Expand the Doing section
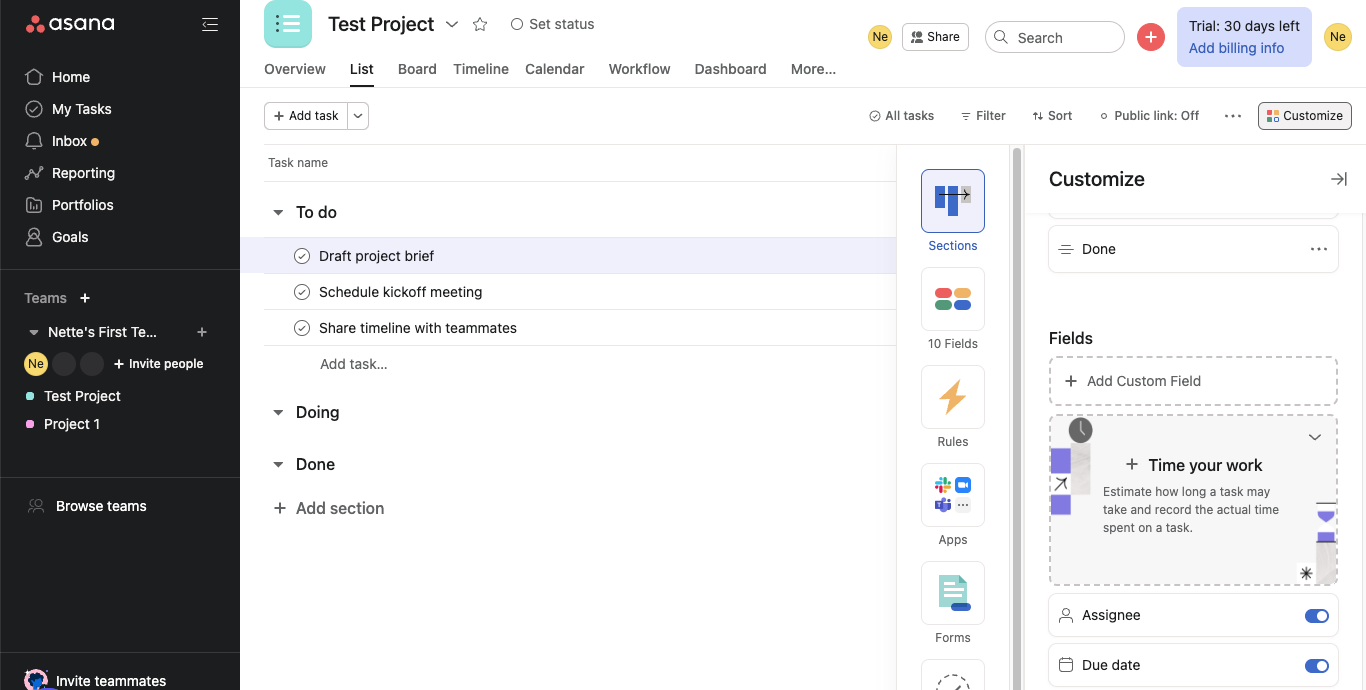This screenshot has height=690, width=1366. pyautogui.click(x=278, y=413)
